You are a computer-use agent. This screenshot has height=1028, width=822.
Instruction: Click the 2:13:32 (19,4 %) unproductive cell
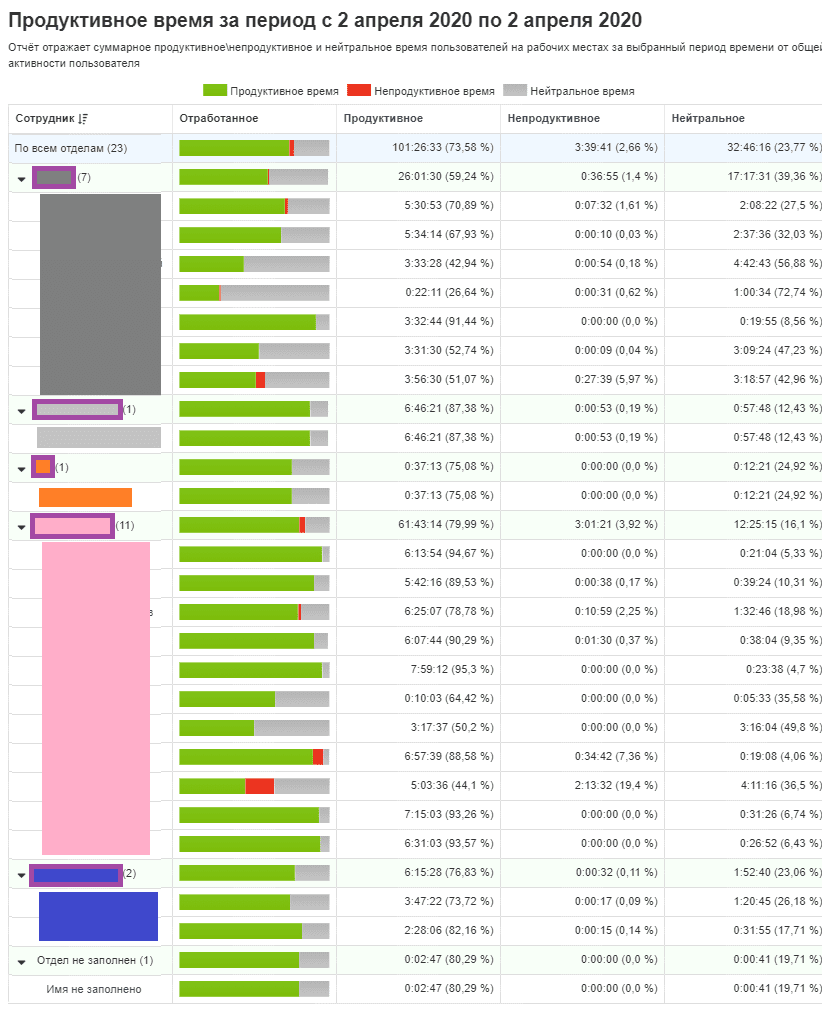point(615,786)
